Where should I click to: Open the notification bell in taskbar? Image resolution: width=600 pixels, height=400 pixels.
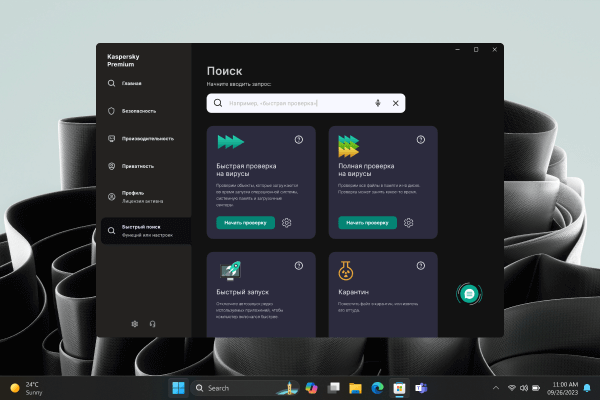587,388
